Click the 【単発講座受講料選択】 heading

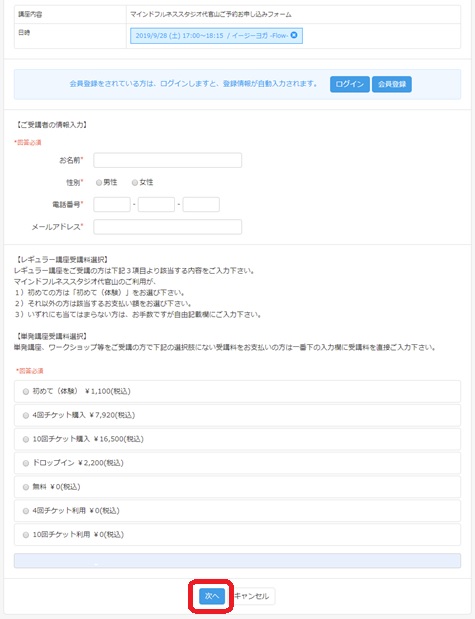pos(51,336)
